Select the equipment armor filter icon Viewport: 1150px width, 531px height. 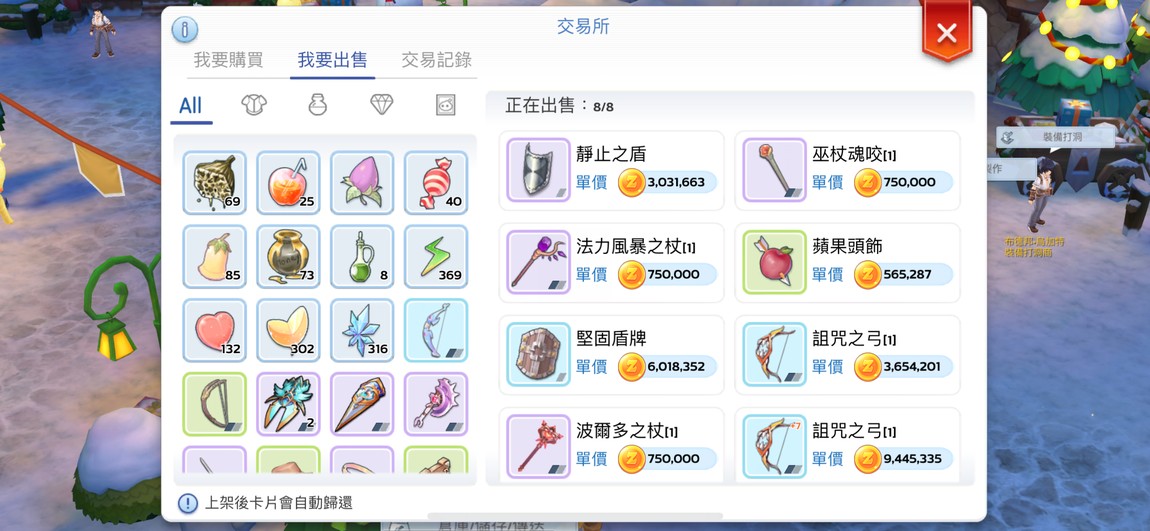(254, 105)
